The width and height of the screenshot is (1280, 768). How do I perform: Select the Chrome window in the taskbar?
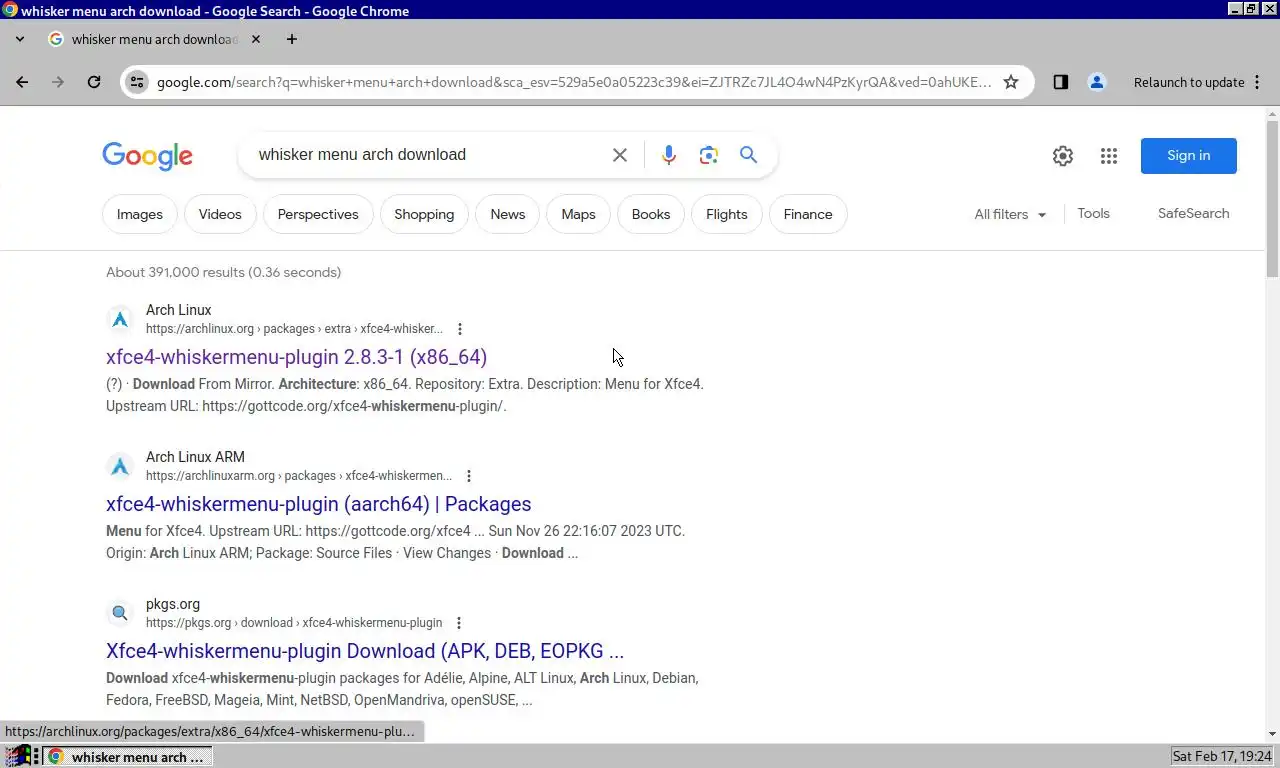pyautogui.click(x=128, y=757)
